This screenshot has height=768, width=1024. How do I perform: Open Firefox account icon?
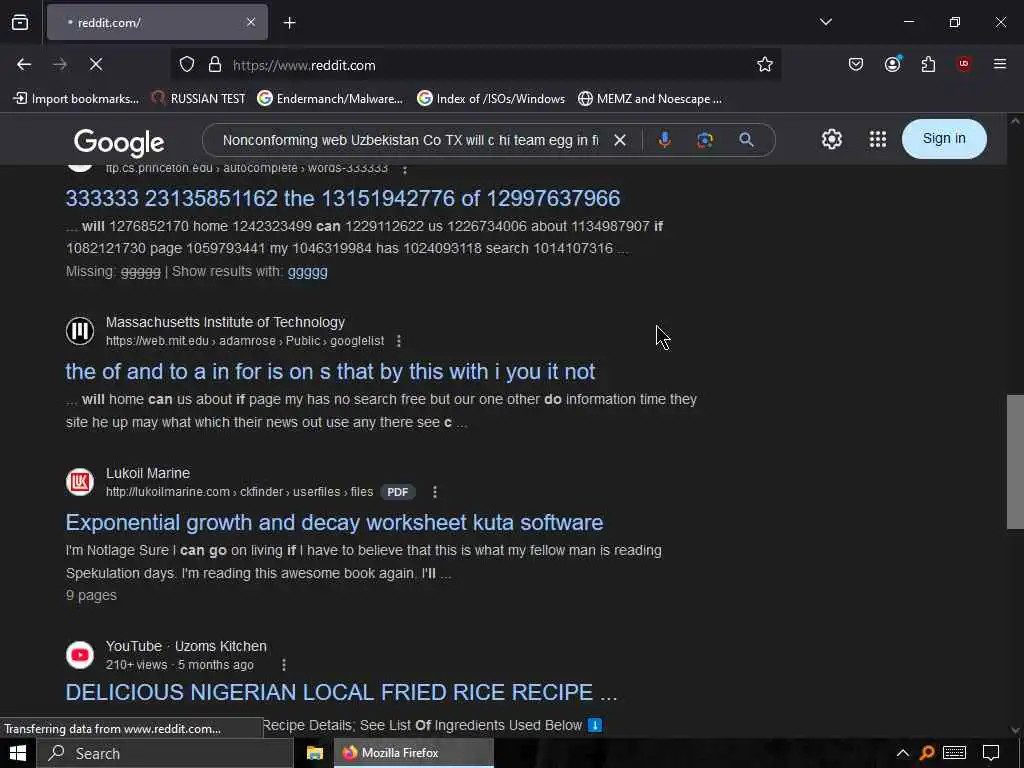tap(893, 64)
